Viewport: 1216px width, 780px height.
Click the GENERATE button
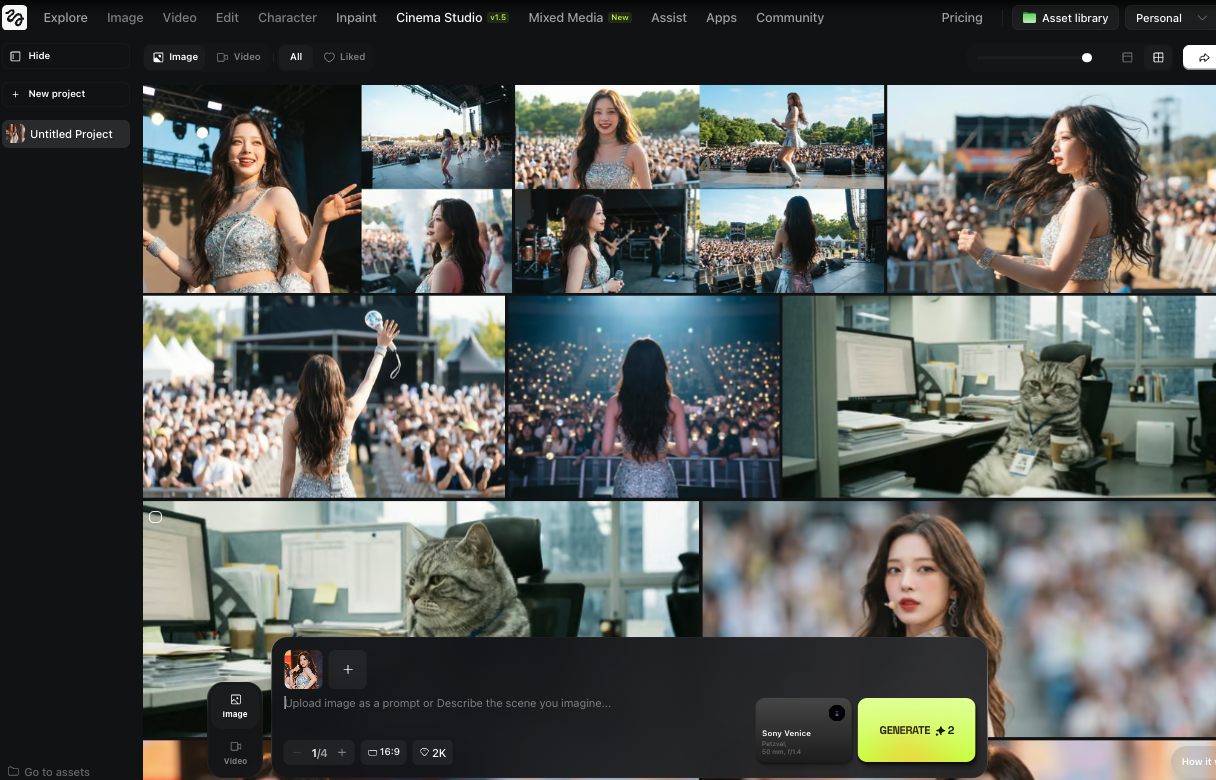click(x=916, y=730)
